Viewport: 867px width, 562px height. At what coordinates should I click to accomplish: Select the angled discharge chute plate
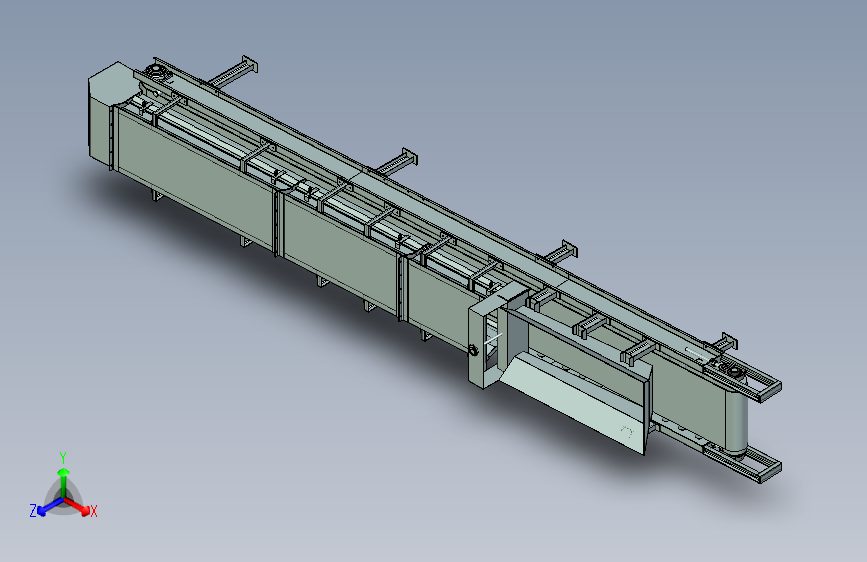click(575, 403)
